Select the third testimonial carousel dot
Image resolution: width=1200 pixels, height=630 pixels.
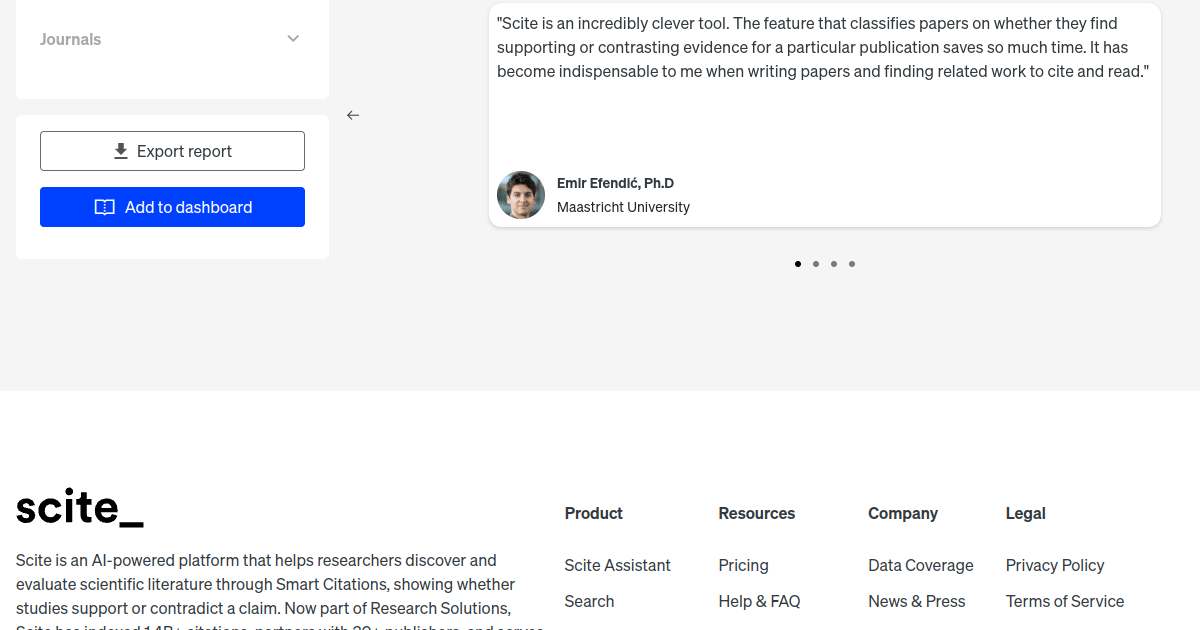[x=834, y=264]
